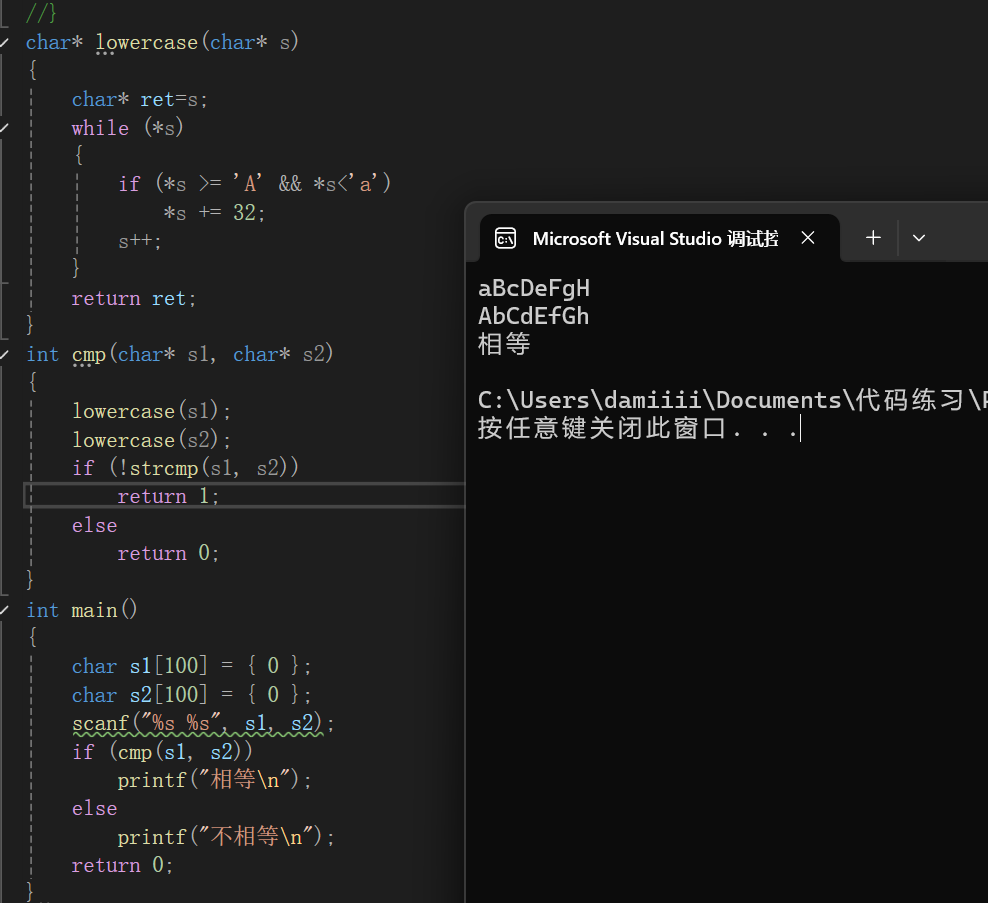988x903 pixels.
Task: Collapse the while loop fold arrow
Action: (x=5, y=127)
